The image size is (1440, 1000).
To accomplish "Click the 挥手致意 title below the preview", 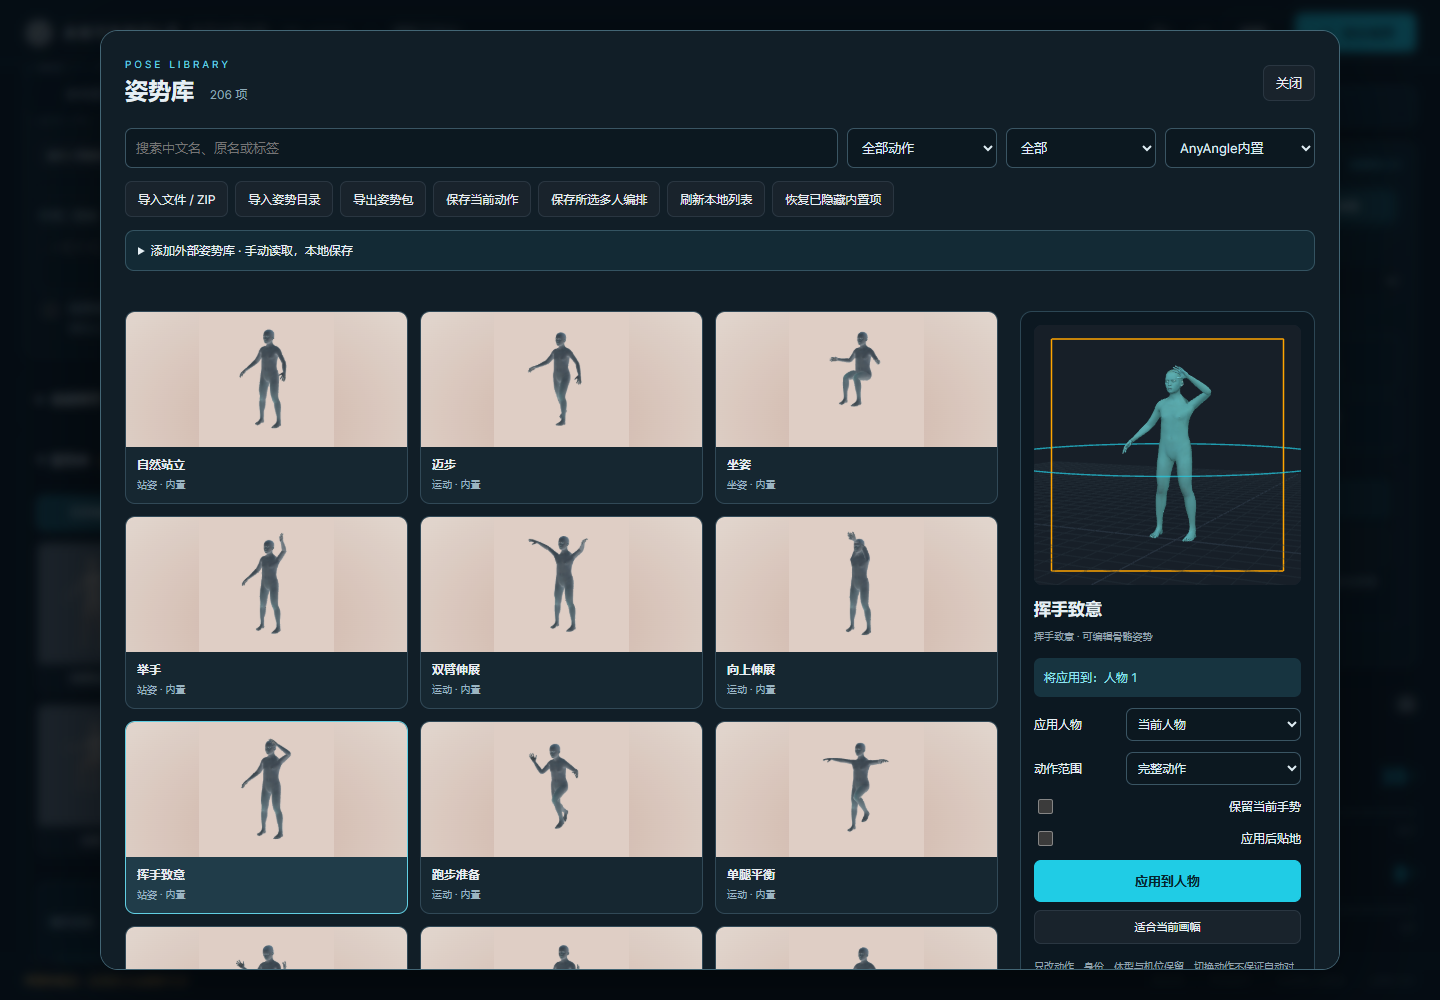I will pyautogui.click(x=1068, y=609).
